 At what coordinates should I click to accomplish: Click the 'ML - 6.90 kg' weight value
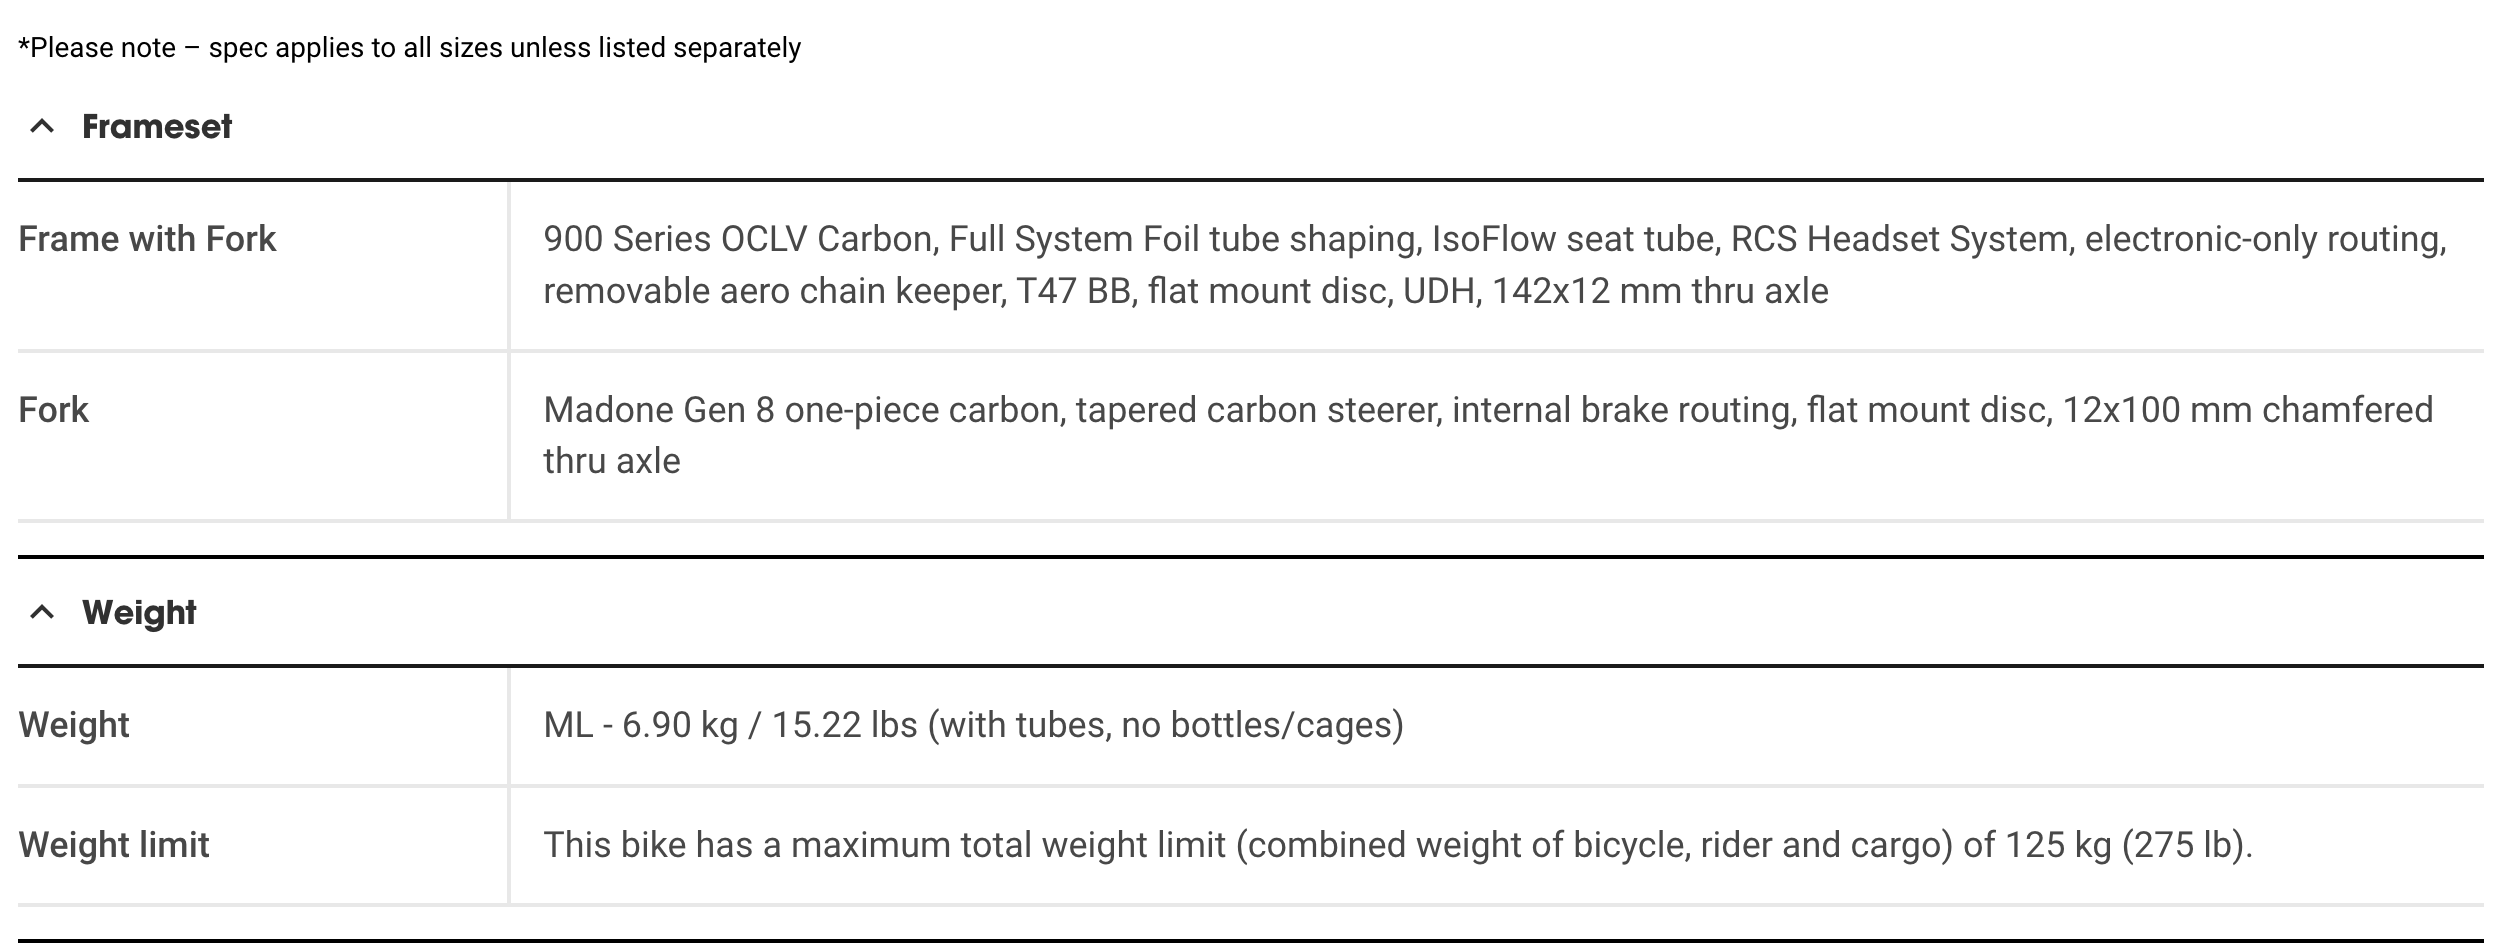(640, 725)
